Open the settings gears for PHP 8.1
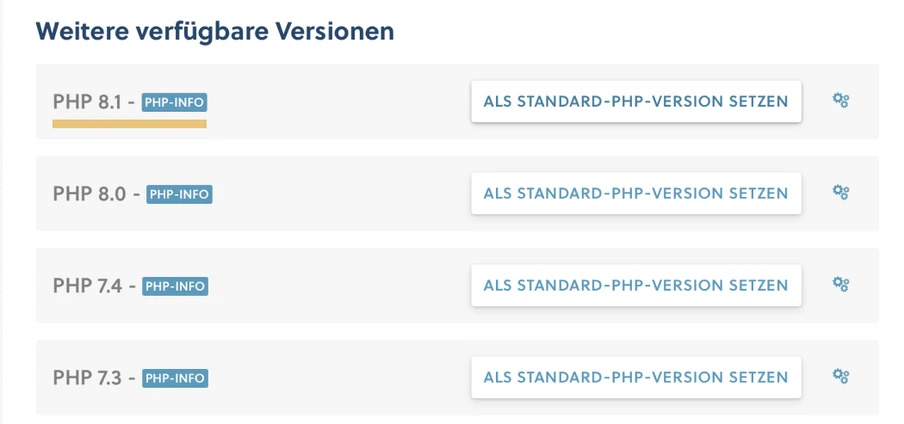The image size is (904, 424). point(841,101)
